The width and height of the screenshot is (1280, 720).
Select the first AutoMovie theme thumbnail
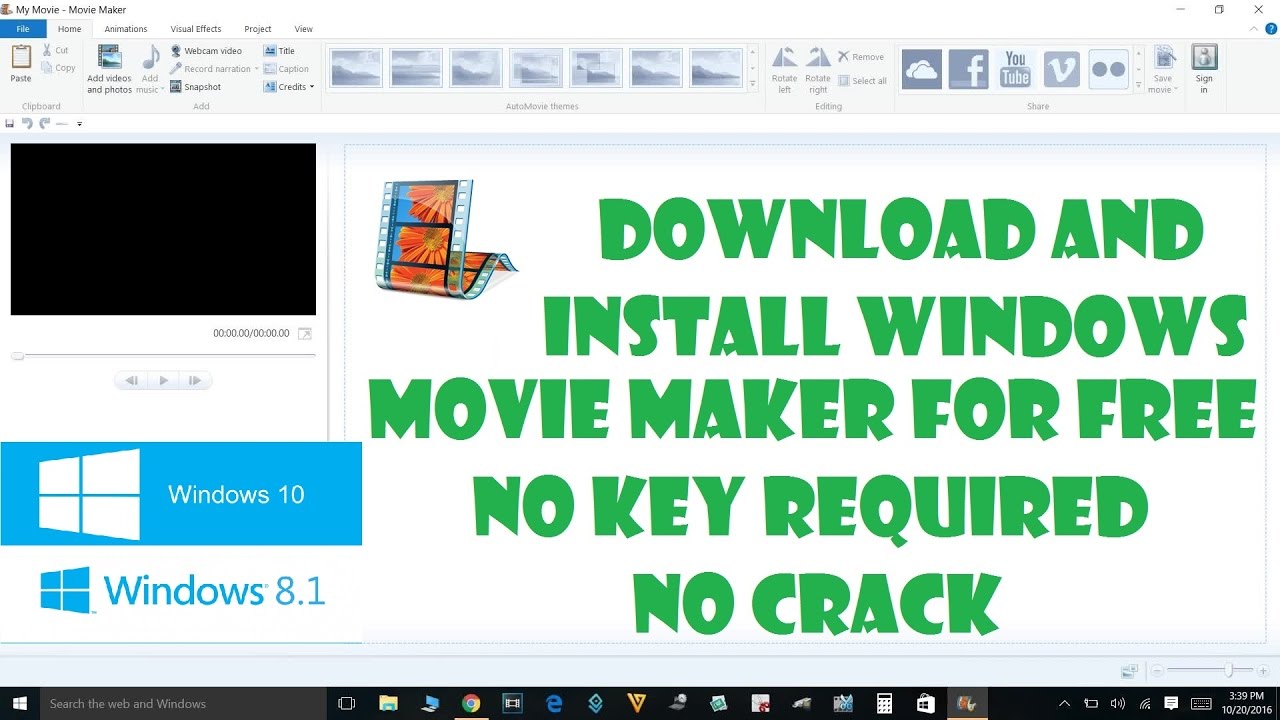pyautogui.click(x=355, y=67)
